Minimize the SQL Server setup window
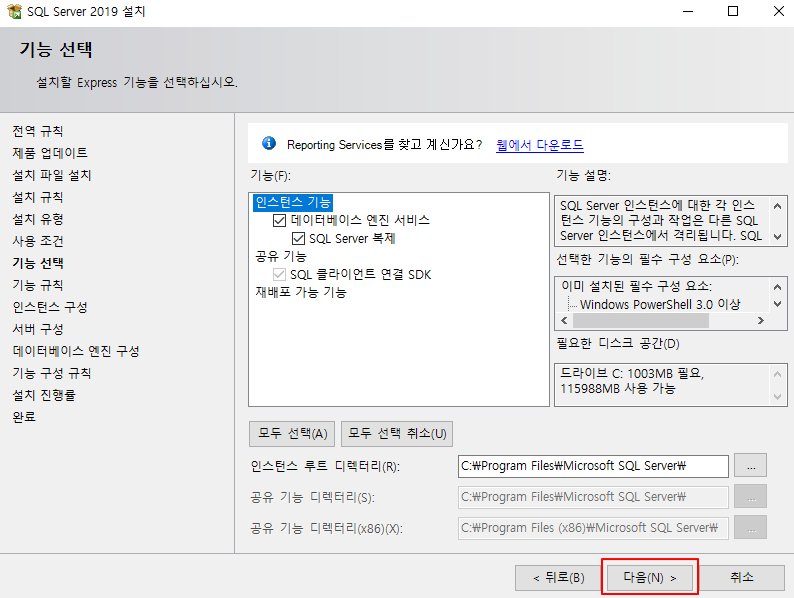 (x=688, y=11)
